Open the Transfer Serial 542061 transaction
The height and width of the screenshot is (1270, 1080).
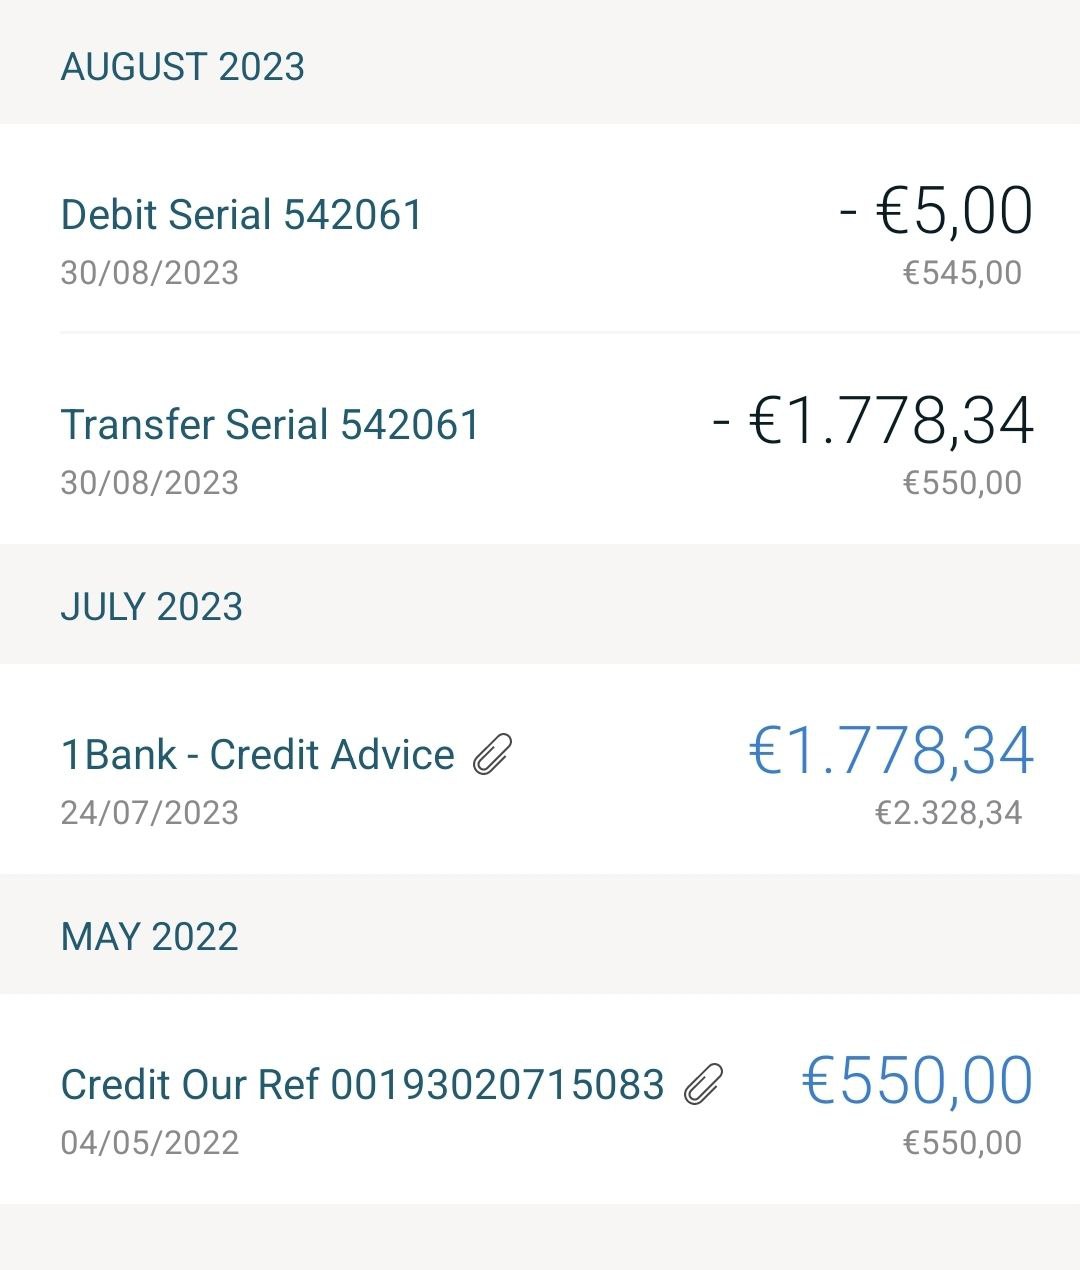(x=270, y=425)
